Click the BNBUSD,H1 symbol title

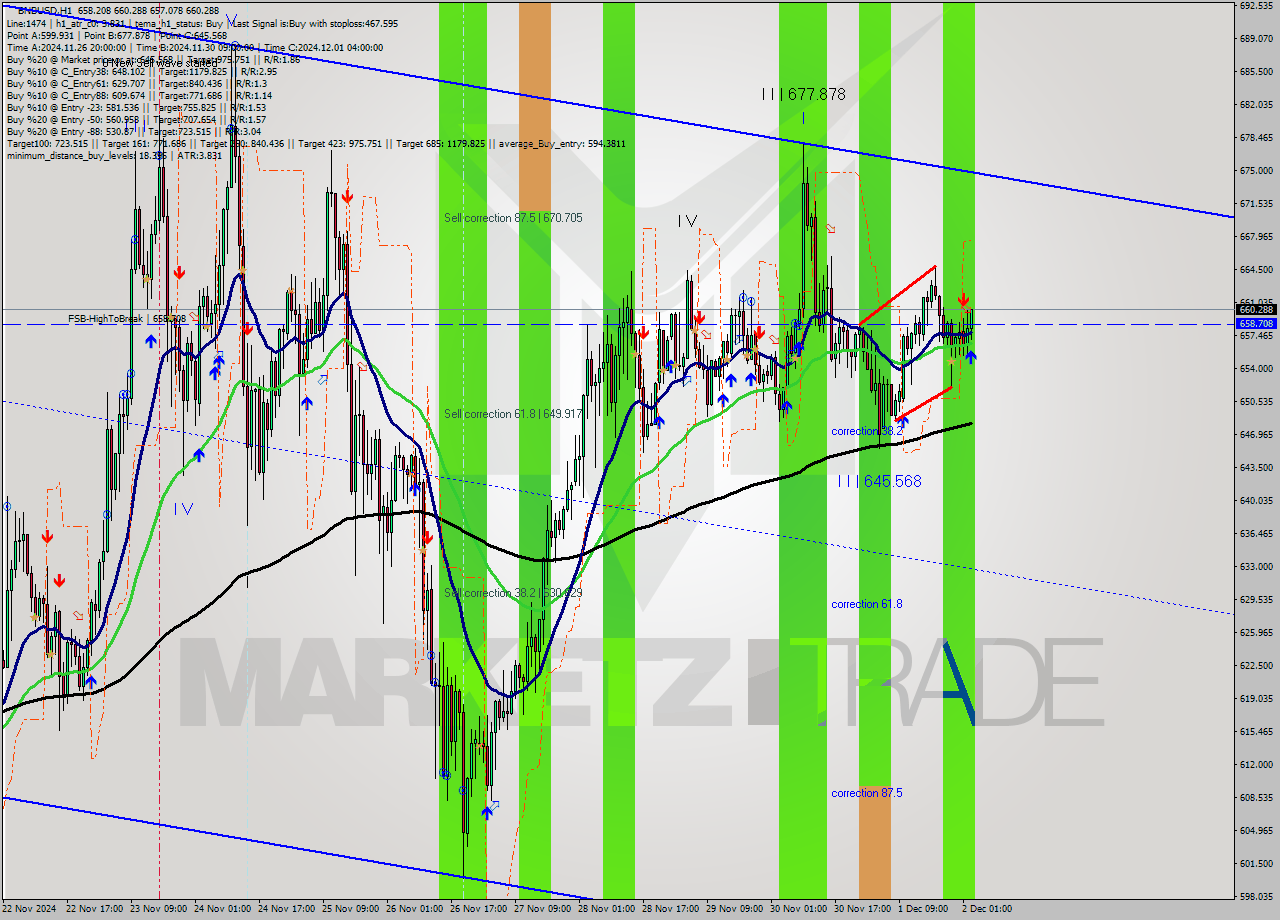(45, 10)
